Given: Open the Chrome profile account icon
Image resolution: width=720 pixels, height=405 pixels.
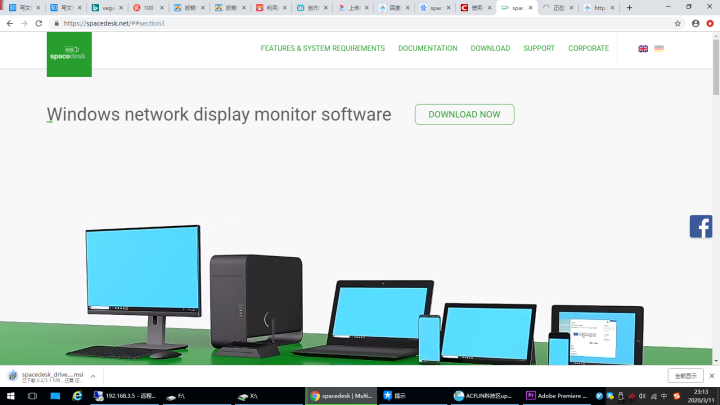Looking at the screenshot, I should [696, 23].
